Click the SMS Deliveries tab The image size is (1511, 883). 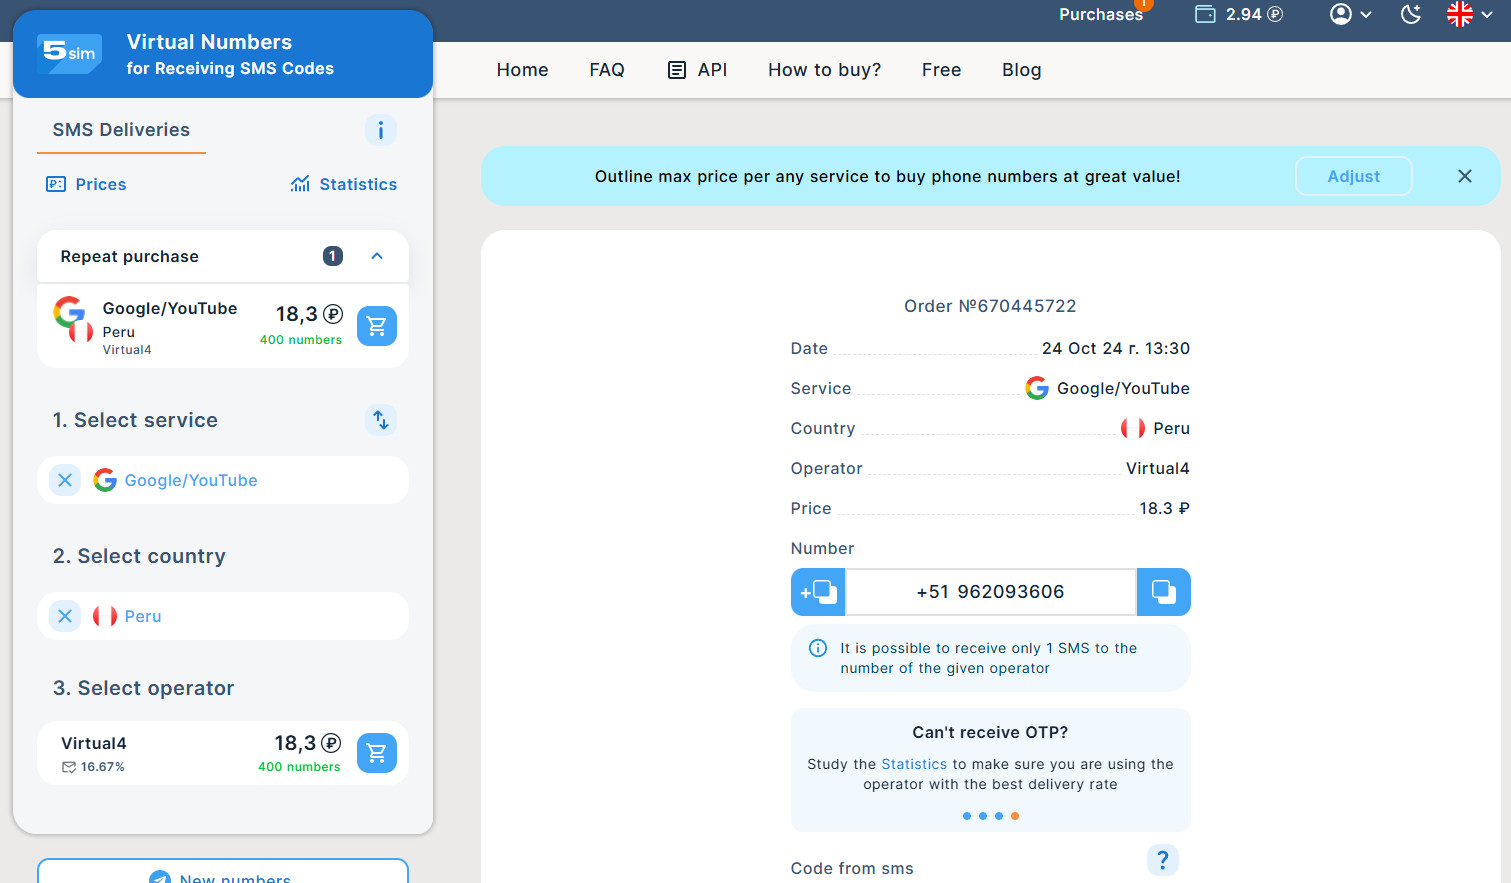121,131
